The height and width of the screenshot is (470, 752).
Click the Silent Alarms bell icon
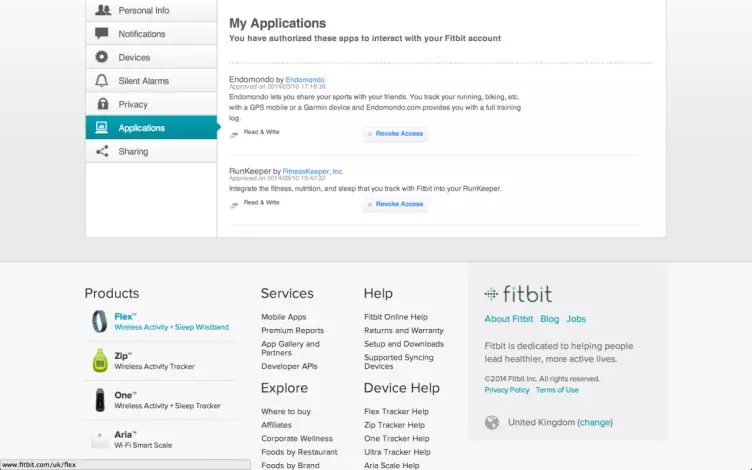pyautogui.click(x=102, y=81)
